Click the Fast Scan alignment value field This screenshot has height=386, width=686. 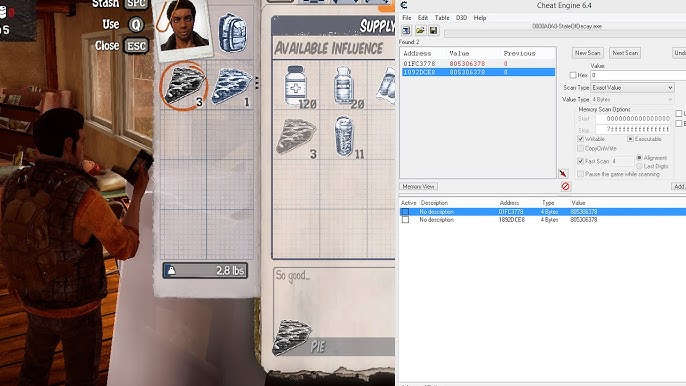tap(622, 161)
